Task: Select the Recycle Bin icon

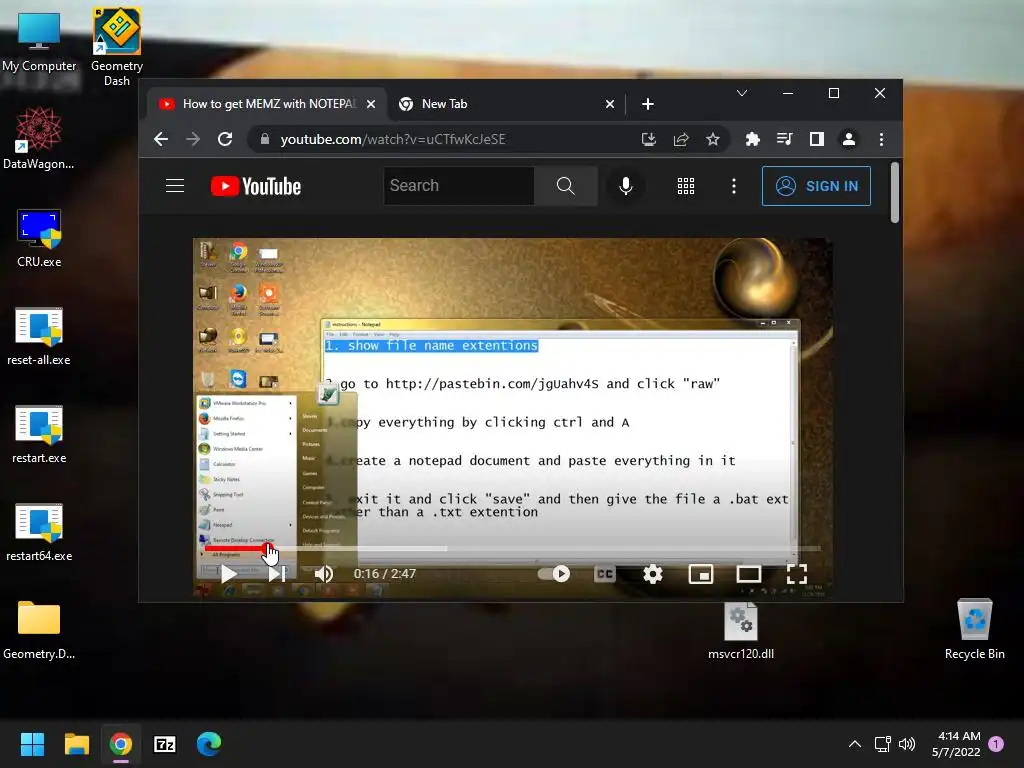Action: [x=974, y=630]
